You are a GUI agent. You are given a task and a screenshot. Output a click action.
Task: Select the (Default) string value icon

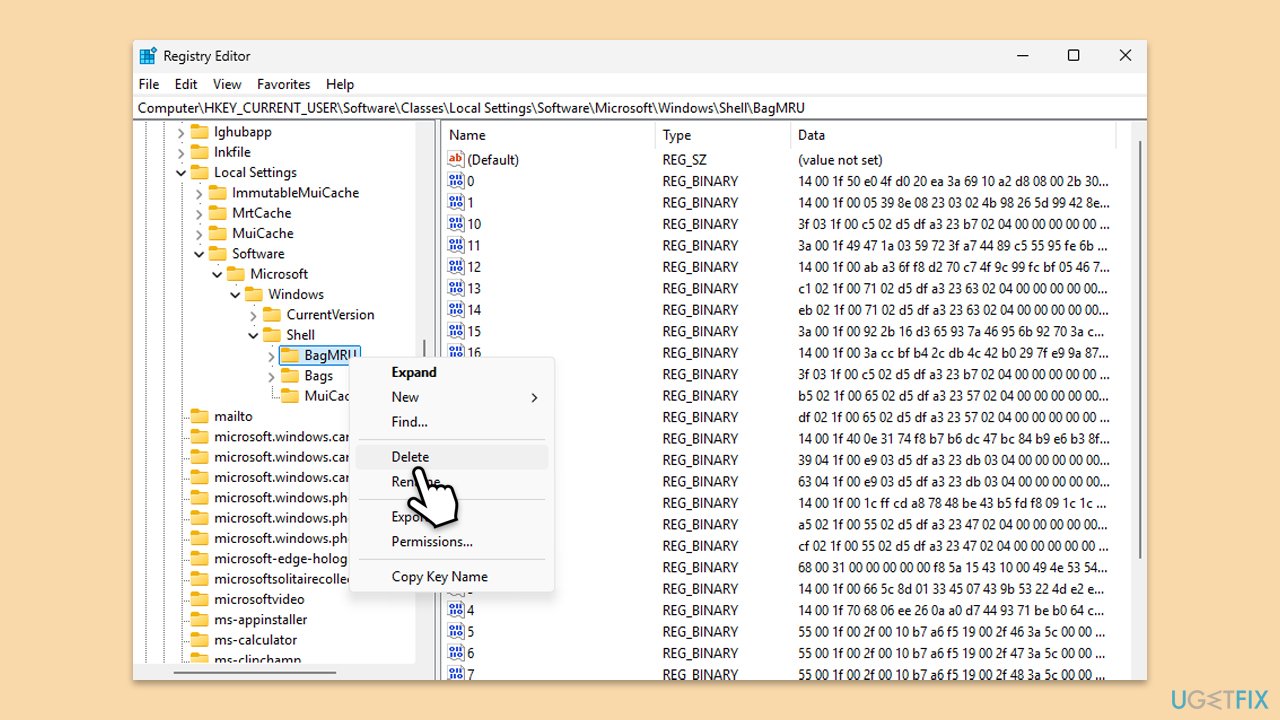[x=456, y=159]
